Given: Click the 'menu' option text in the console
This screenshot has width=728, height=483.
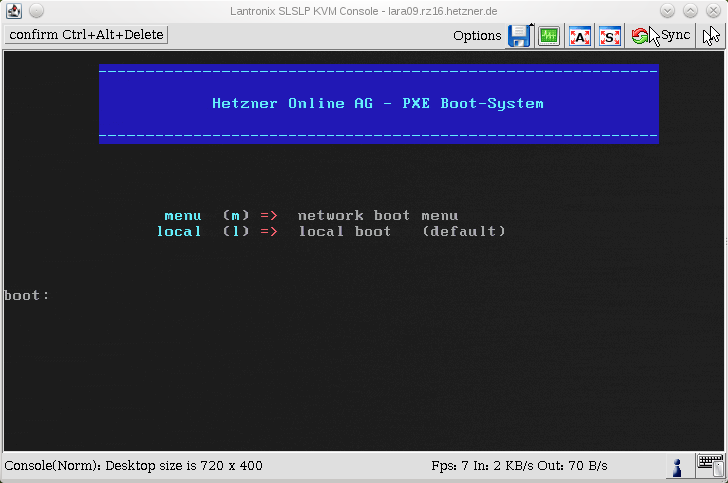Looking at the screenshot, I should (x=183, y=216).
